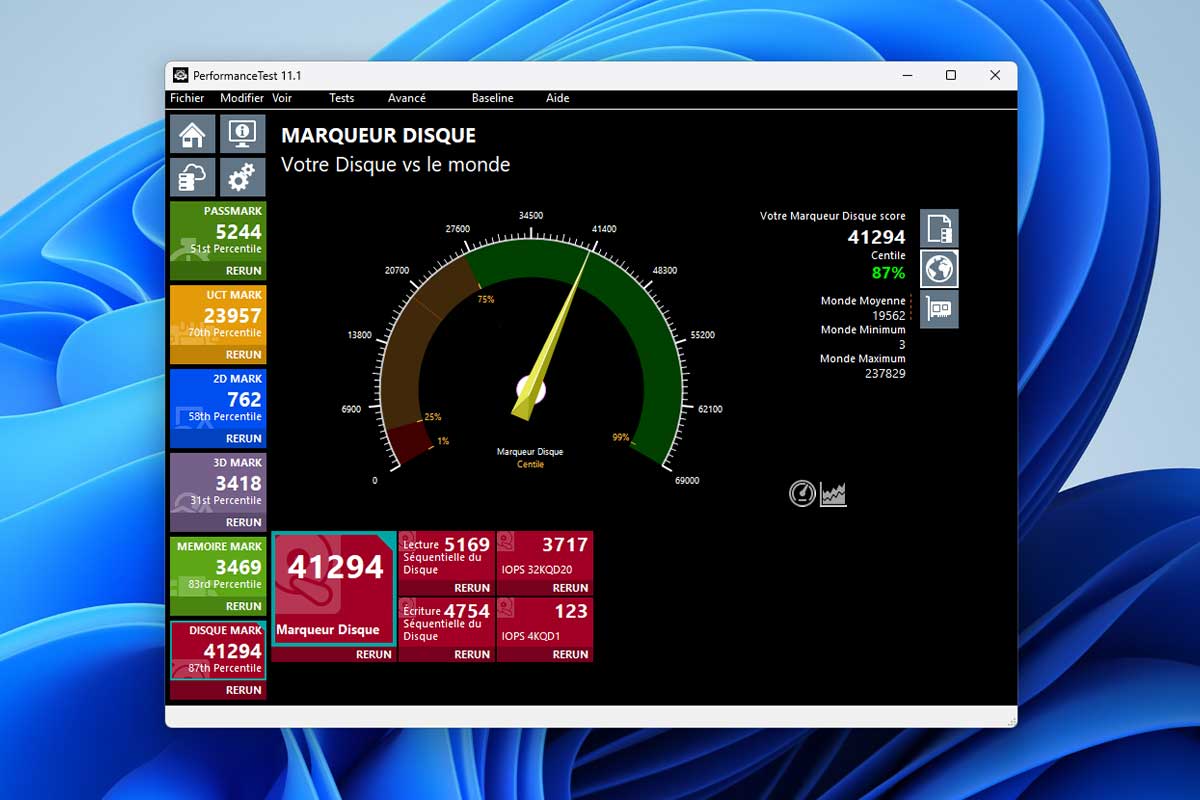Rerun the PassMark overall test

(243, 271)
